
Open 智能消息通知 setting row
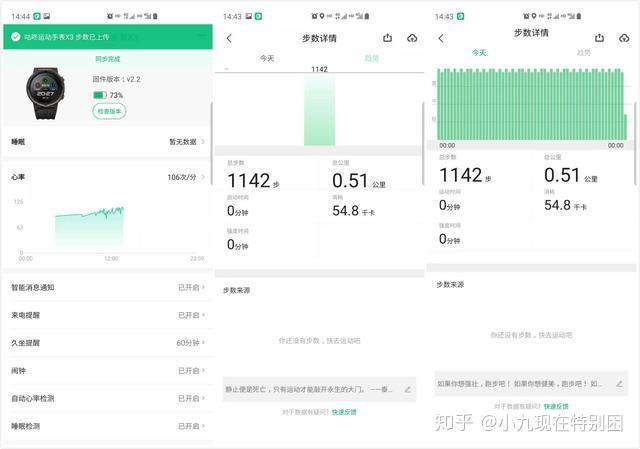coord(108,287)
